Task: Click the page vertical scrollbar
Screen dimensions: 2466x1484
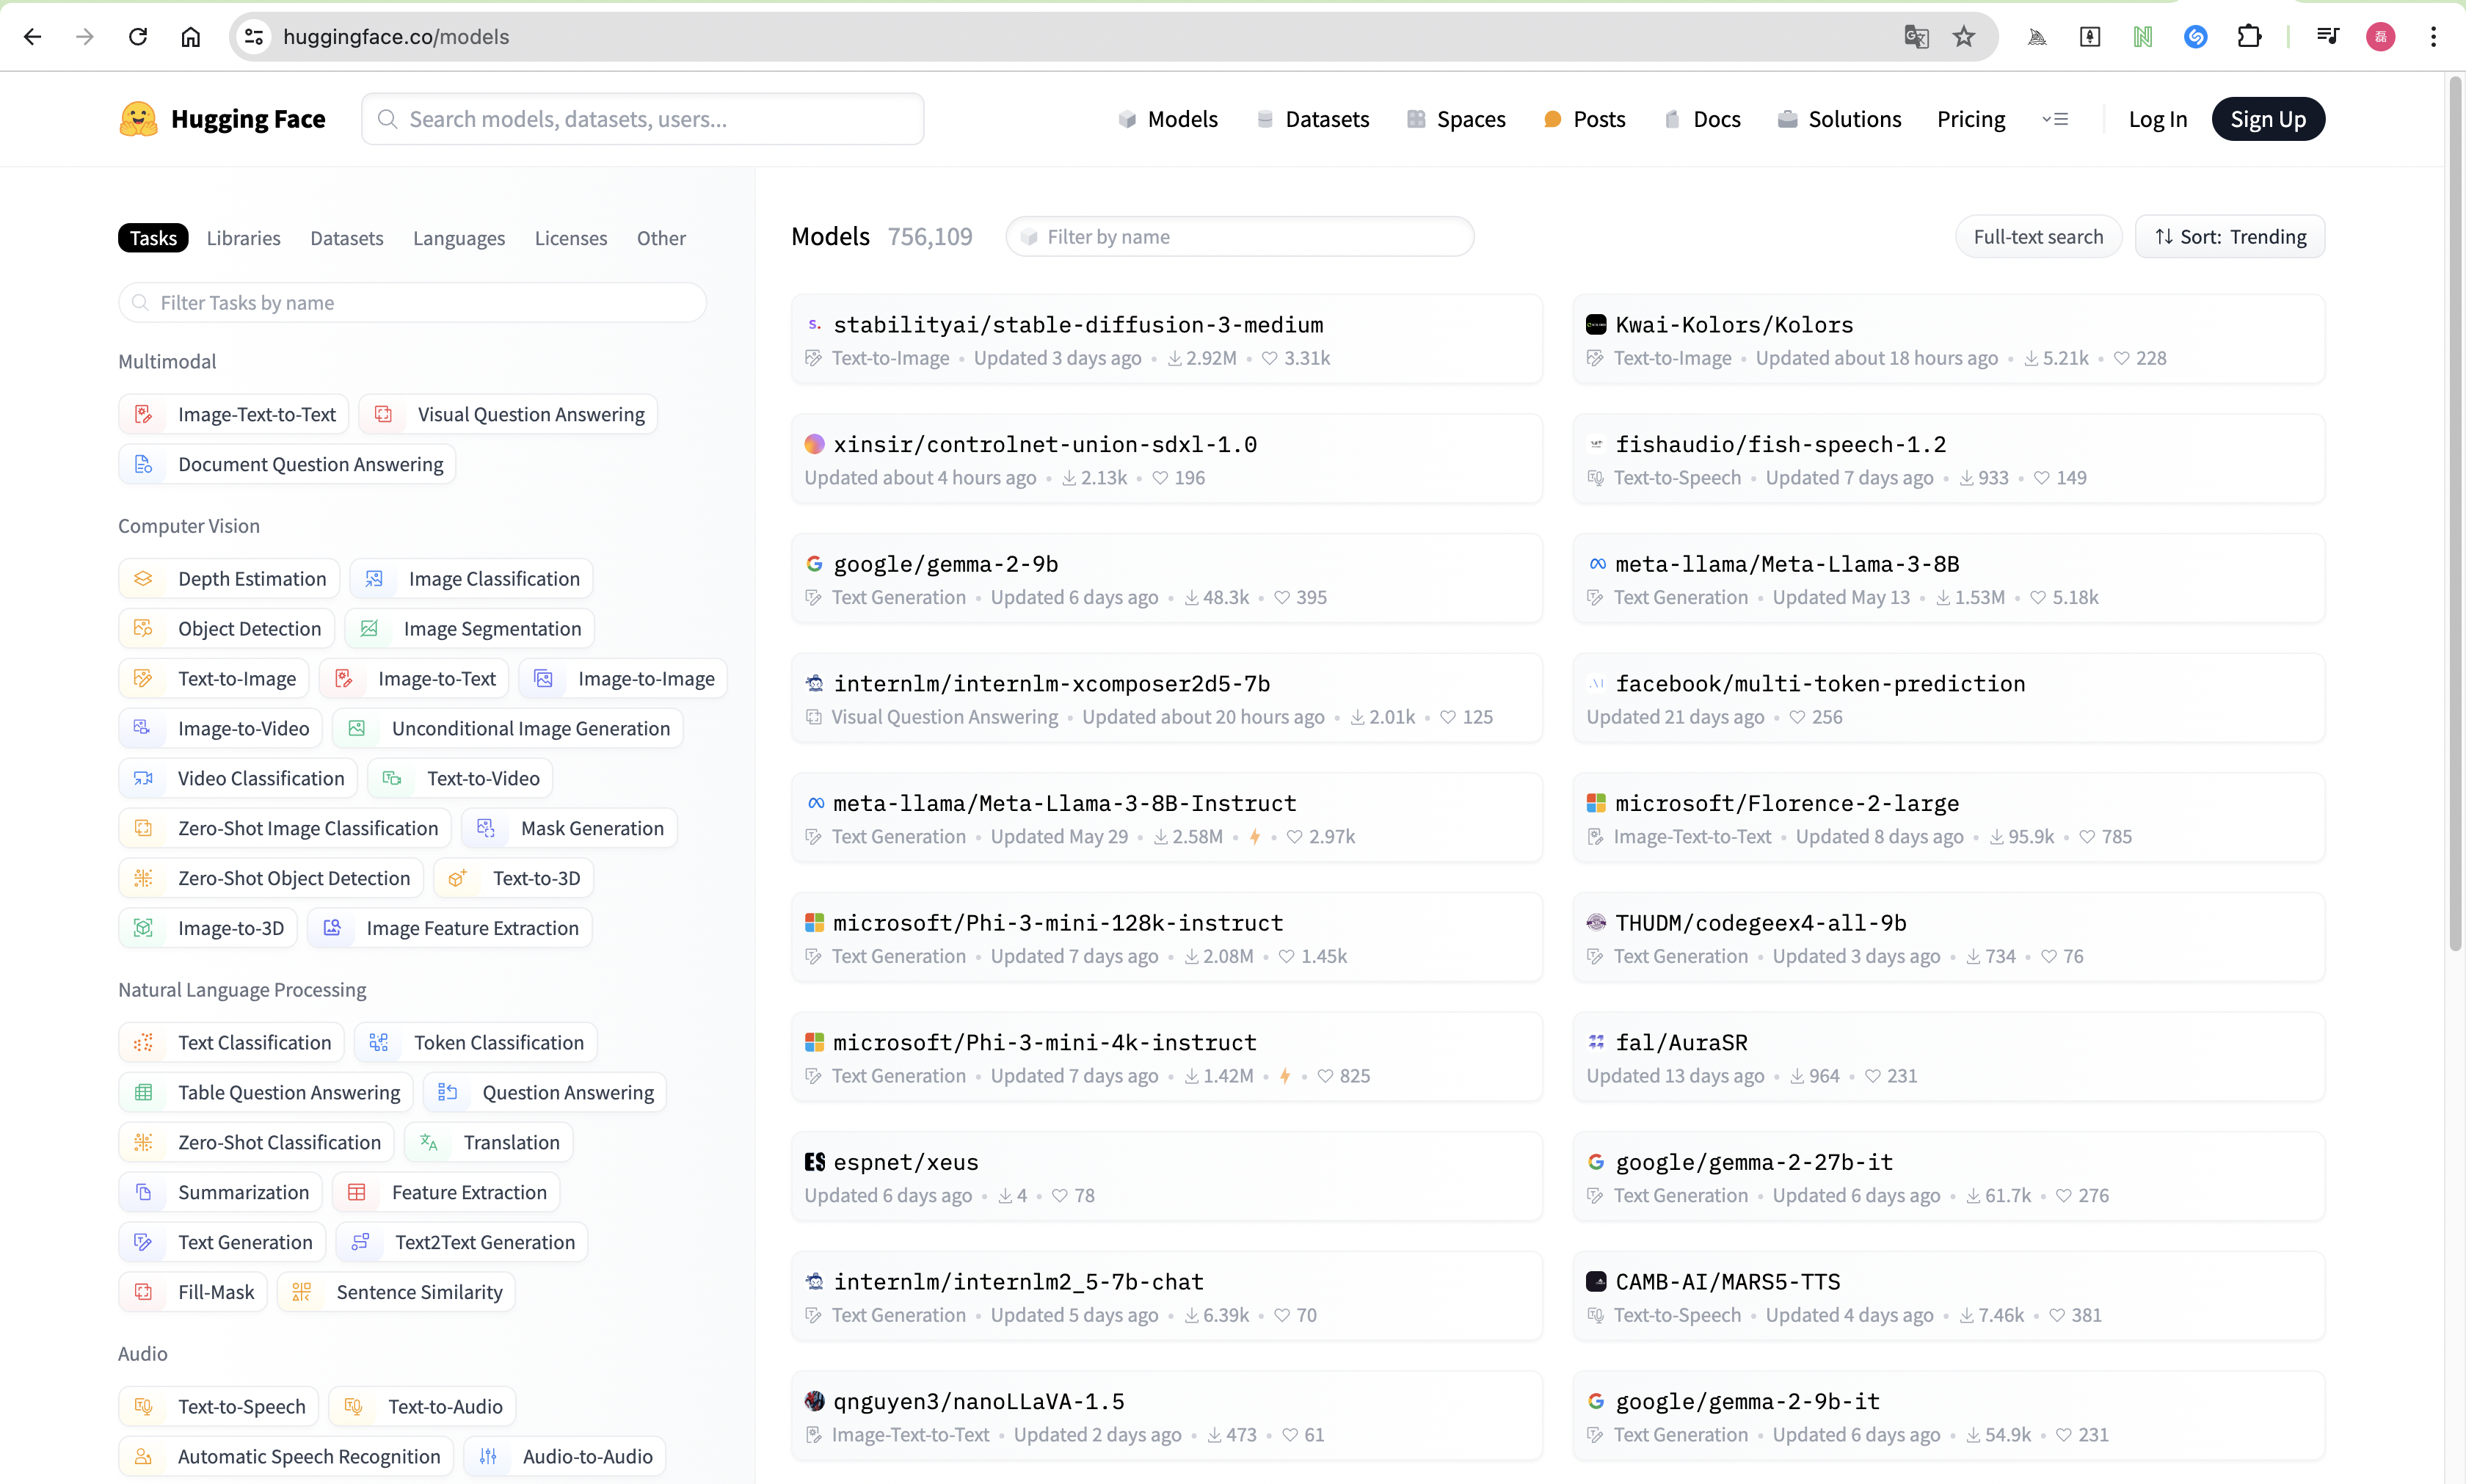Action: pyautogui.click(x=2455, y=515)
